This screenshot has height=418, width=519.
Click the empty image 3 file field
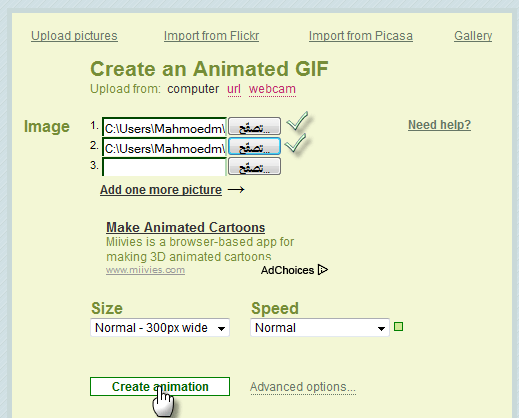pyautogui.click(x=164, y=166)
